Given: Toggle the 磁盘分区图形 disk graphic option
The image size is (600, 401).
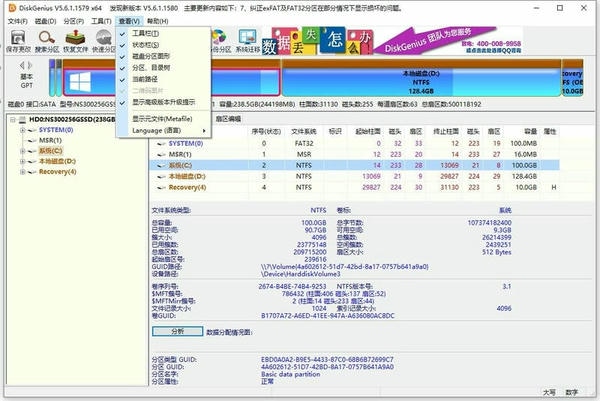Looking at the screenshot, I should coord(150,56).
